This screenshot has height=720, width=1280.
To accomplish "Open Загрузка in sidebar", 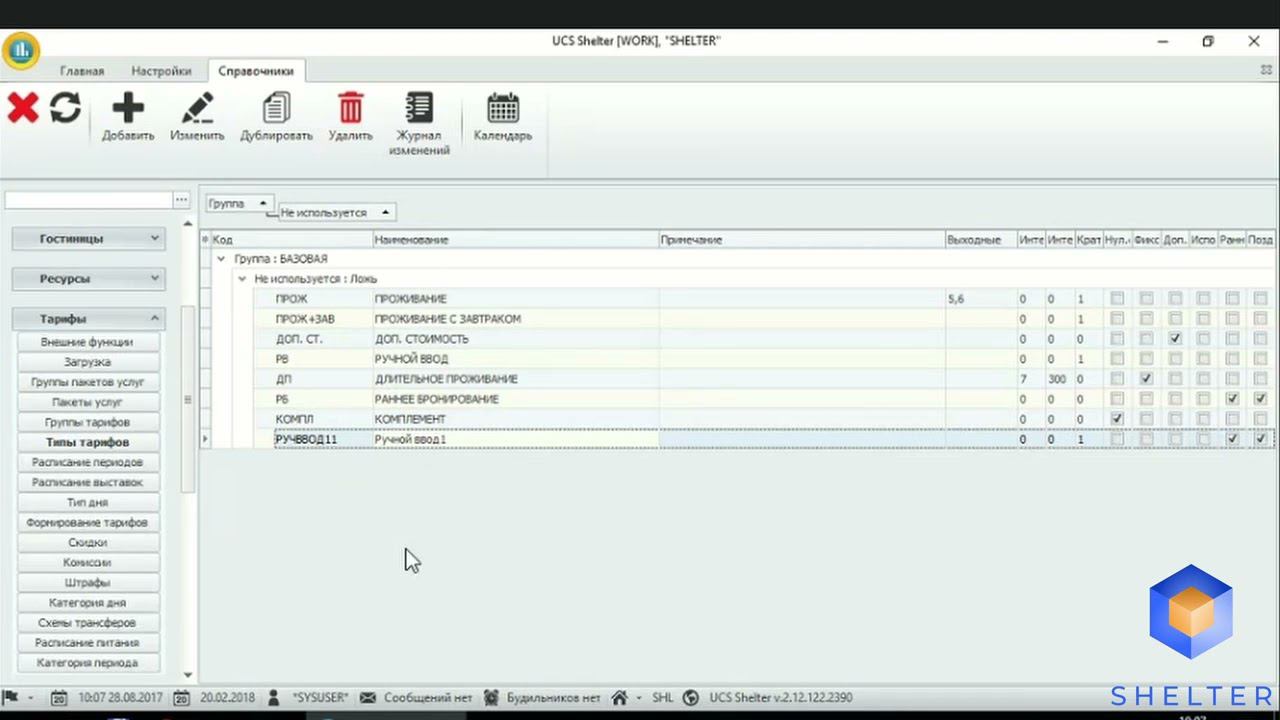I will tap(87, 362).
